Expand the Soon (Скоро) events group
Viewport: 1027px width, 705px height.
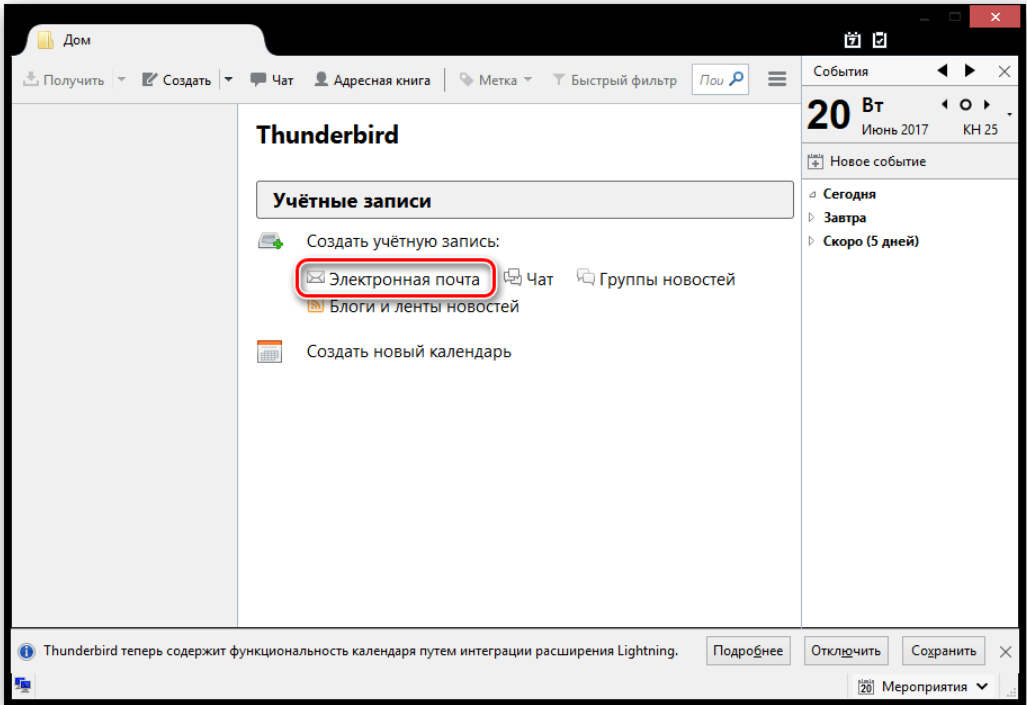pos(812,241)
